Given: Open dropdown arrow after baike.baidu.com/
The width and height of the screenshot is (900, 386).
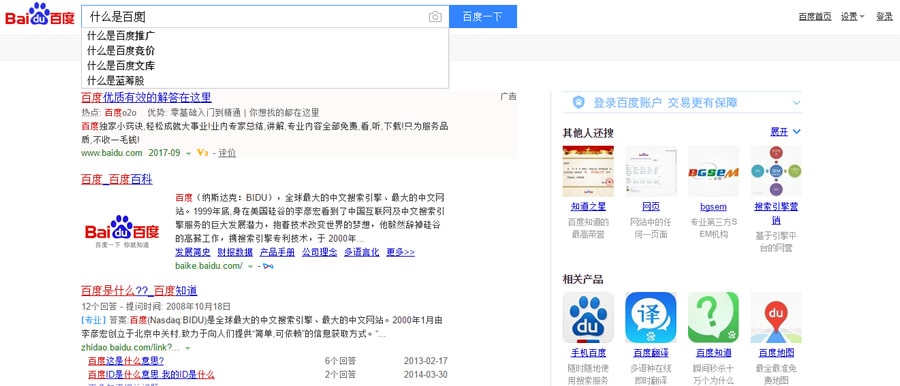Looking at the screenshot, I should [250, 267].
